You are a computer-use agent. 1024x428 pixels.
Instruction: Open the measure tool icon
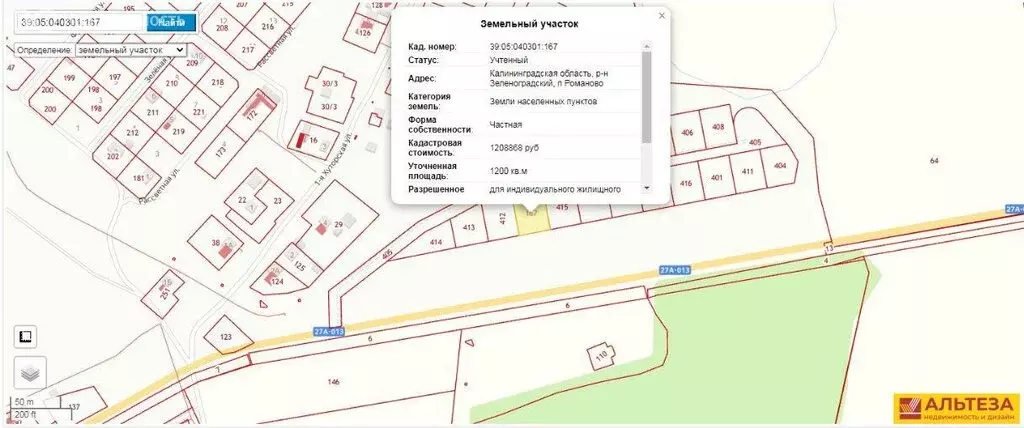[x=25, y=337]
